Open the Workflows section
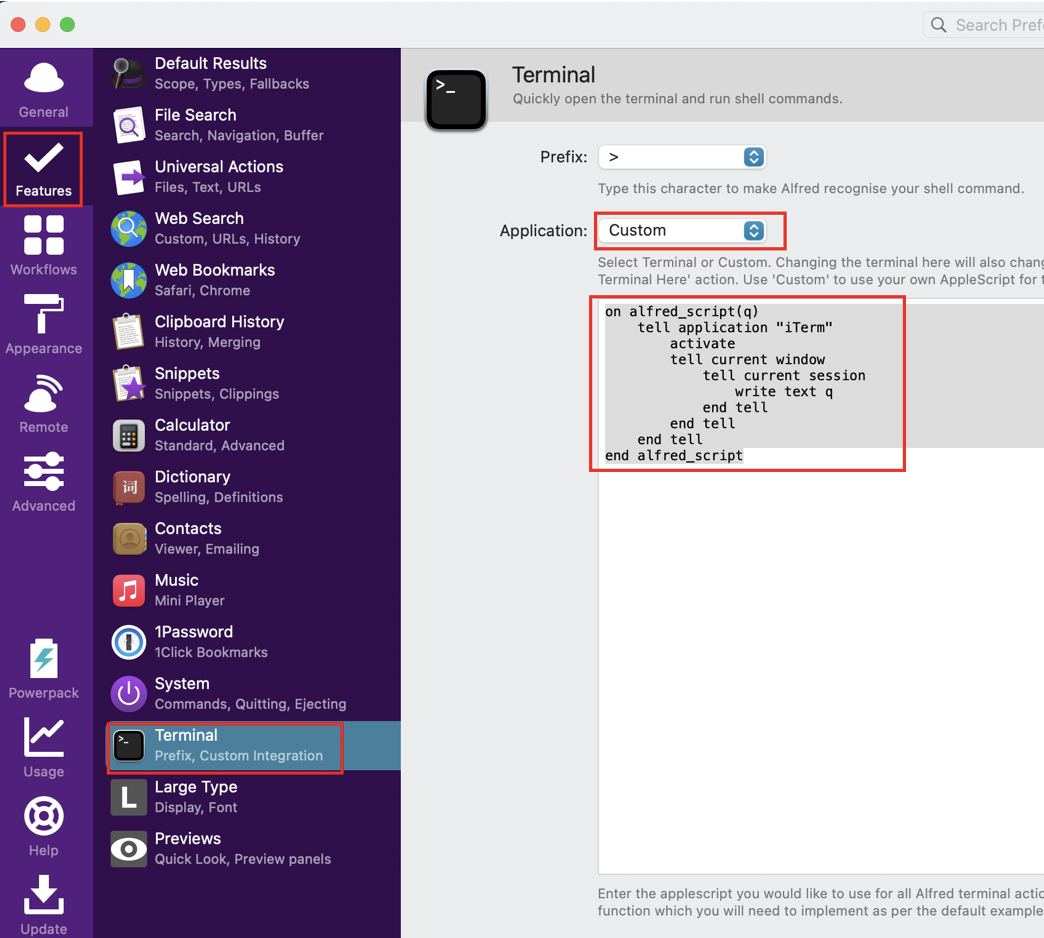Screen dimensions: 1044x938 [43, 246]
